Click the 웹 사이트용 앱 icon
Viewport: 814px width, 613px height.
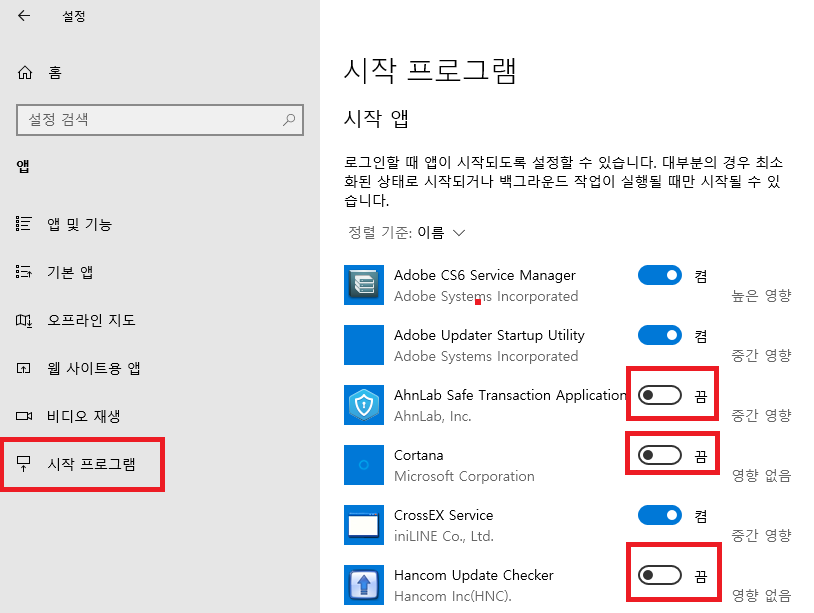[23, 368]
